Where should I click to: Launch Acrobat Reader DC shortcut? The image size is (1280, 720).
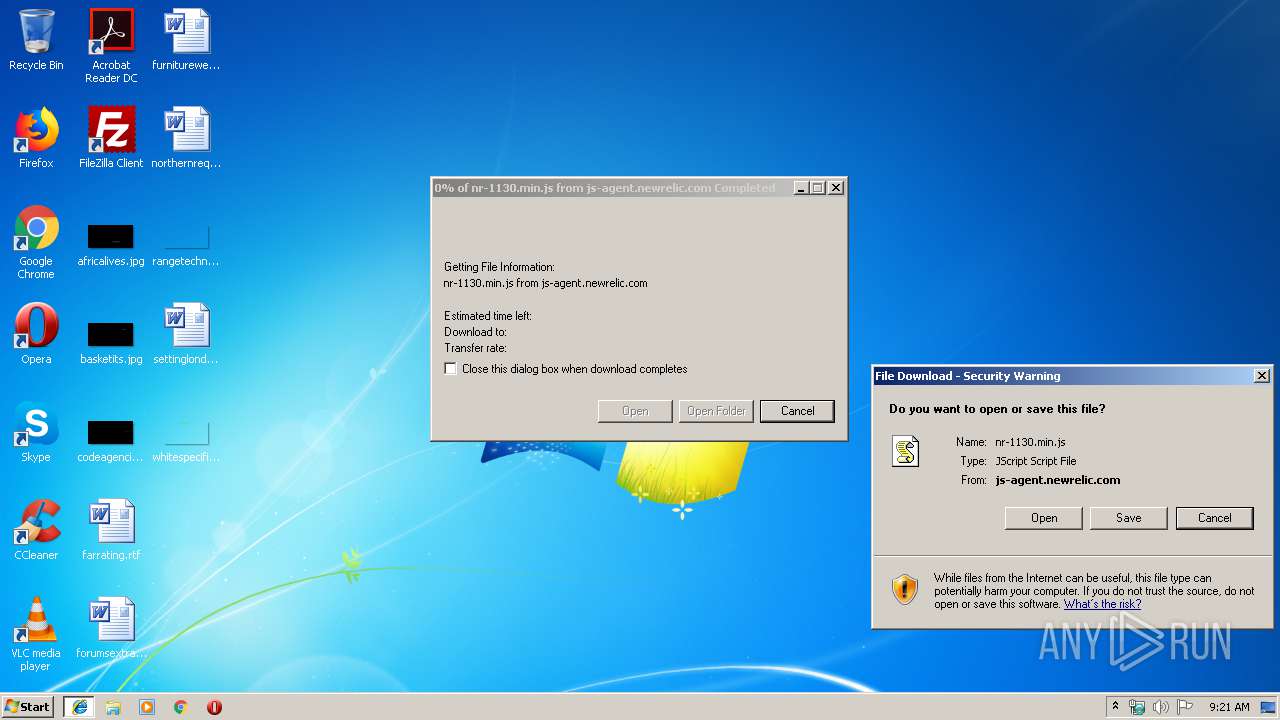click(111, 46)
